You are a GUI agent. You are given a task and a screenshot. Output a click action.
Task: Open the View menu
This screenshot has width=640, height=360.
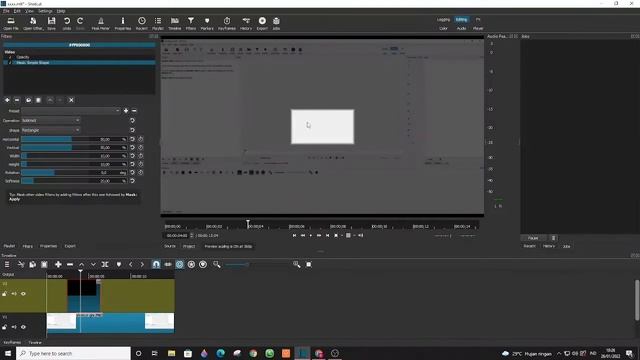point(29,11)
